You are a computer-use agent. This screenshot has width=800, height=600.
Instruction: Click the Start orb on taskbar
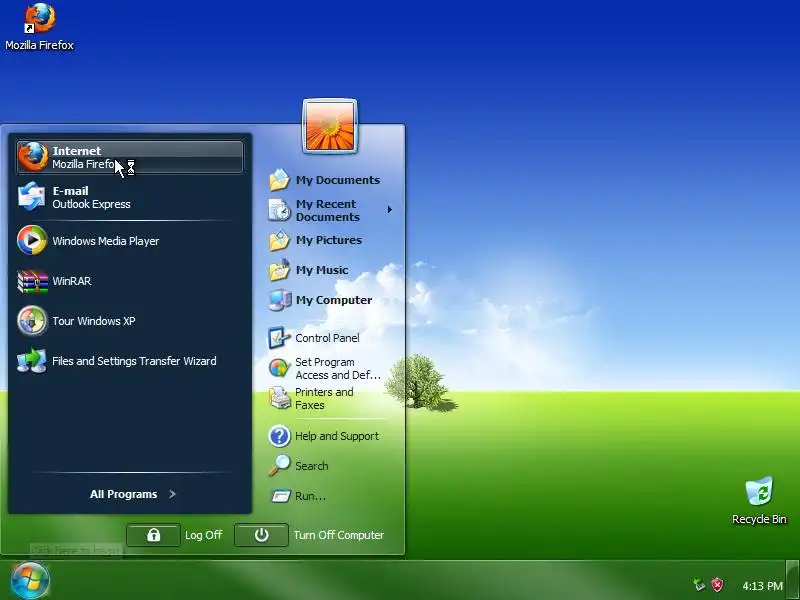(x=30, y=581)
